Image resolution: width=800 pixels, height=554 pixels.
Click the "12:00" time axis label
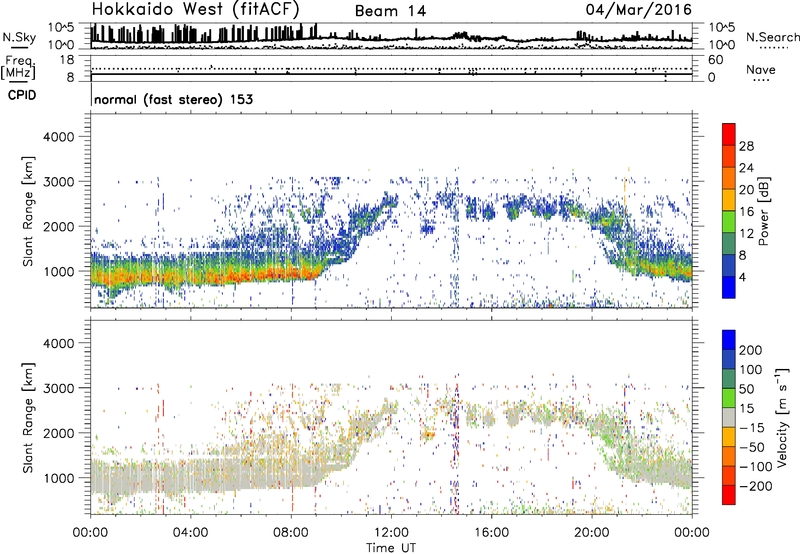391,533
